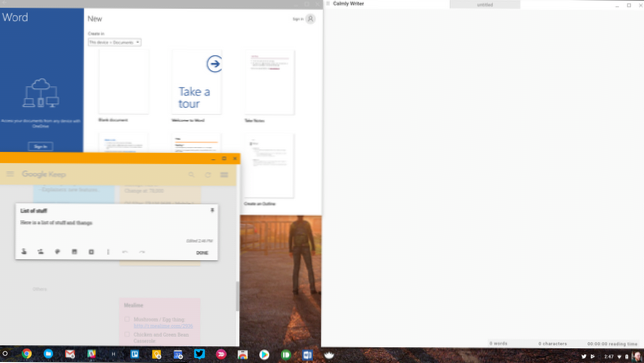Screen dimensions: 644x363
Task: Check the 'Chicken and Green Bean Casserole' checkbox
Action: click(x=127, y=334)
